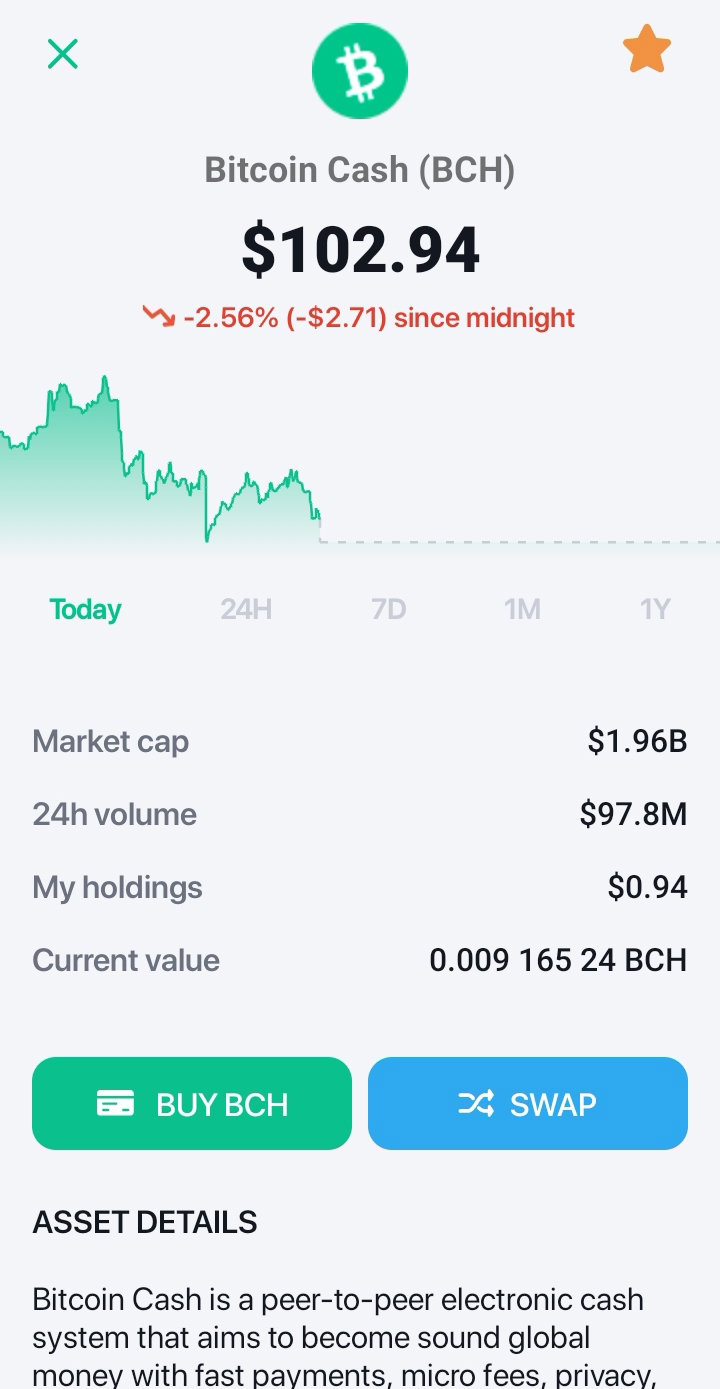
Task: Select the 24h volume value $97.8M
Action: pos(634,814)
